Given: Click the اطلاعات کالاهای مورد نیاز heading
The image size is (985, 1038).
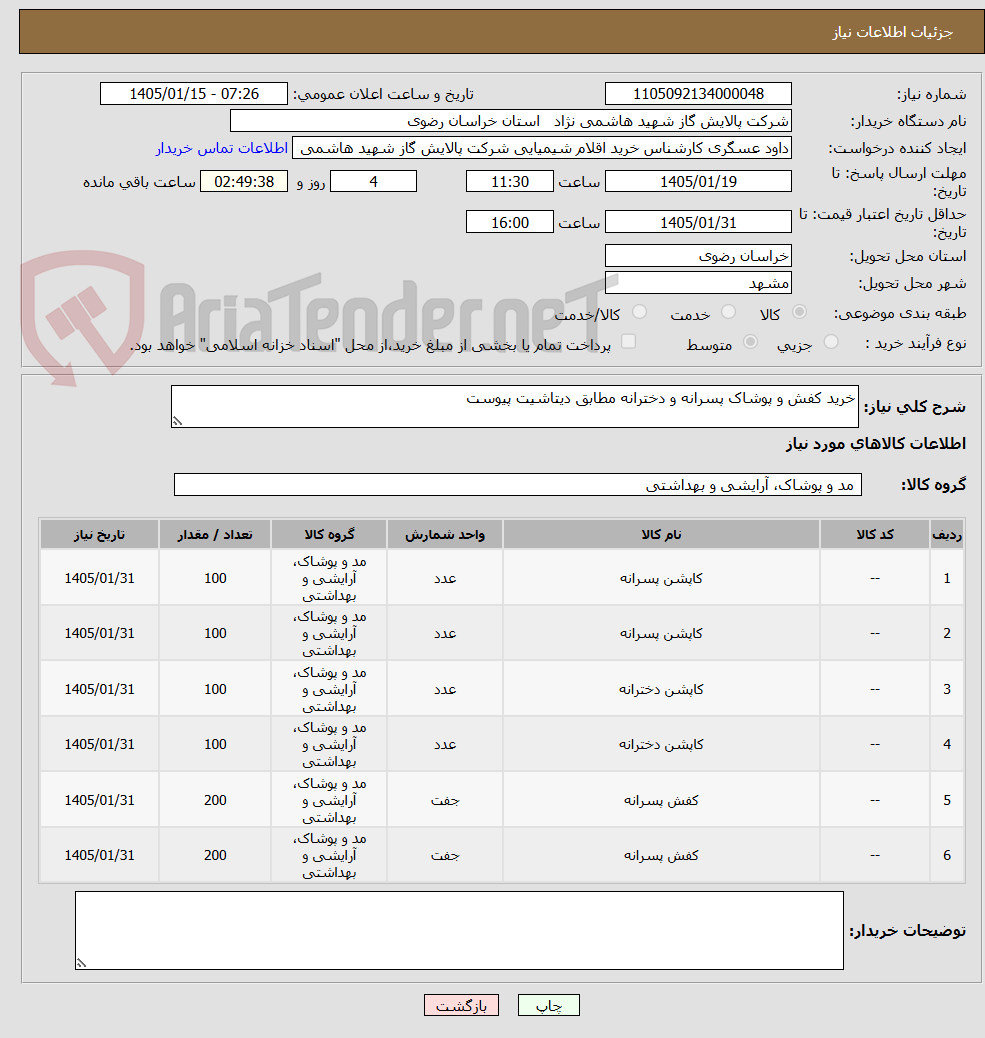Looking at the screenshot, I should pyautogui.click(x=876, y=444).
